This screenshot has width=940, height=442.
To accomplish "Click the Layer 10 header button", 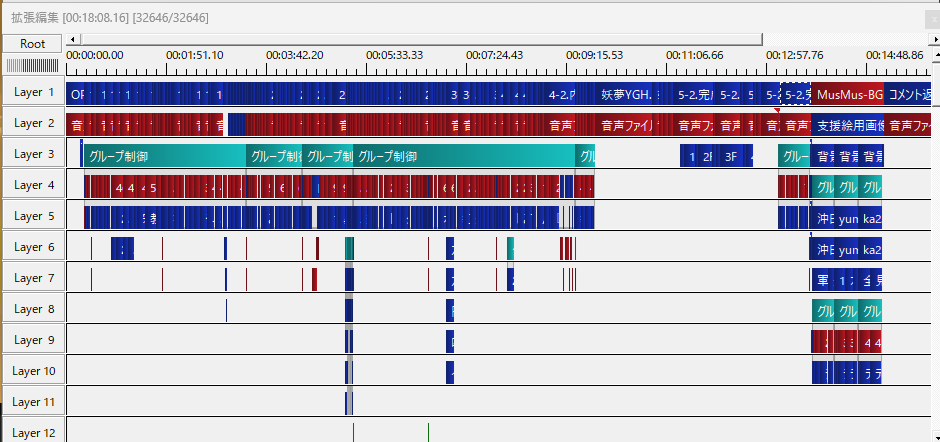I will pos(33,371).
